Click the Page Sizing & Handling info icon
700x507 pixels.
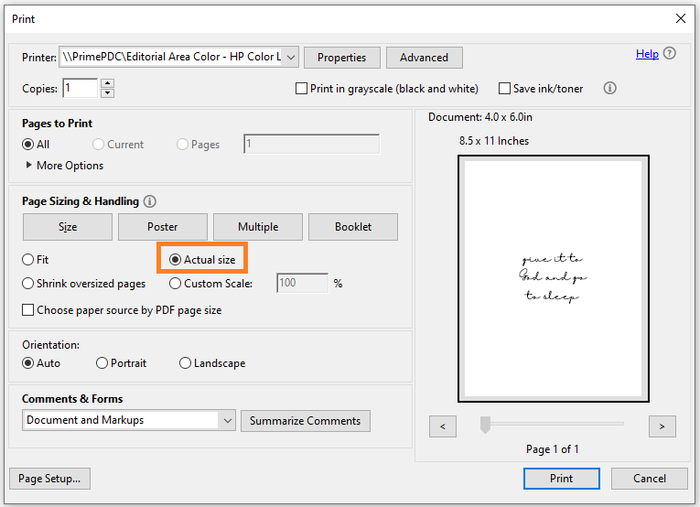pyautogui.click(x=150, y=201)
